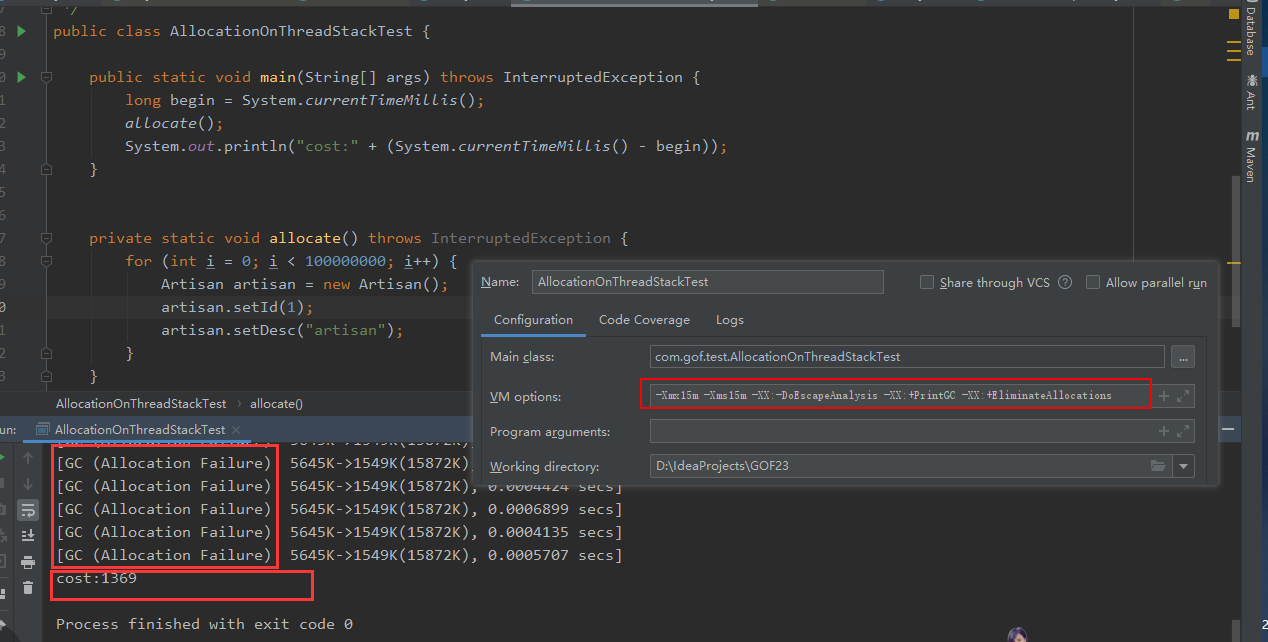Click the browse button beside Main class
Screen dimensions: 1268x642
[1183, 357]
